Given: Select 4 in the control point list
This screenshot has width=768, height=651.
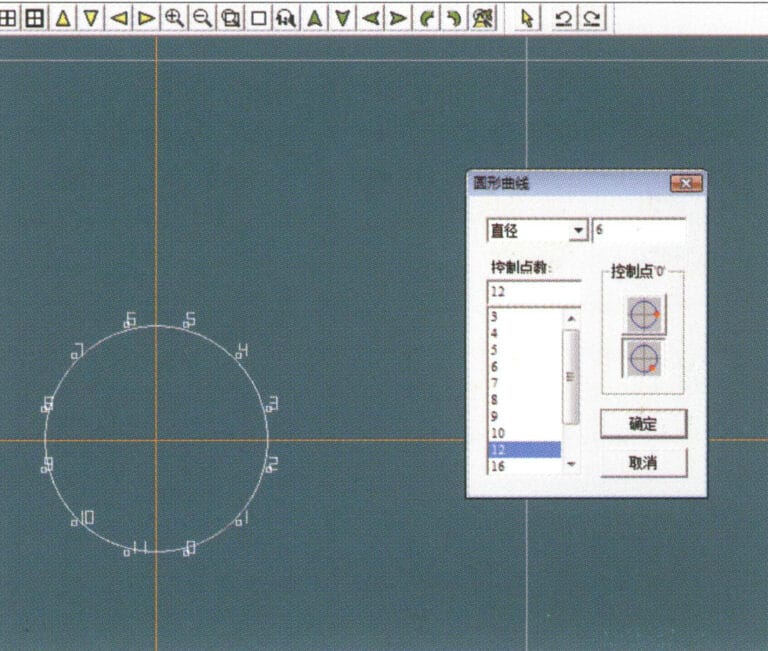Looking at the screenshot, I should 525,333.
